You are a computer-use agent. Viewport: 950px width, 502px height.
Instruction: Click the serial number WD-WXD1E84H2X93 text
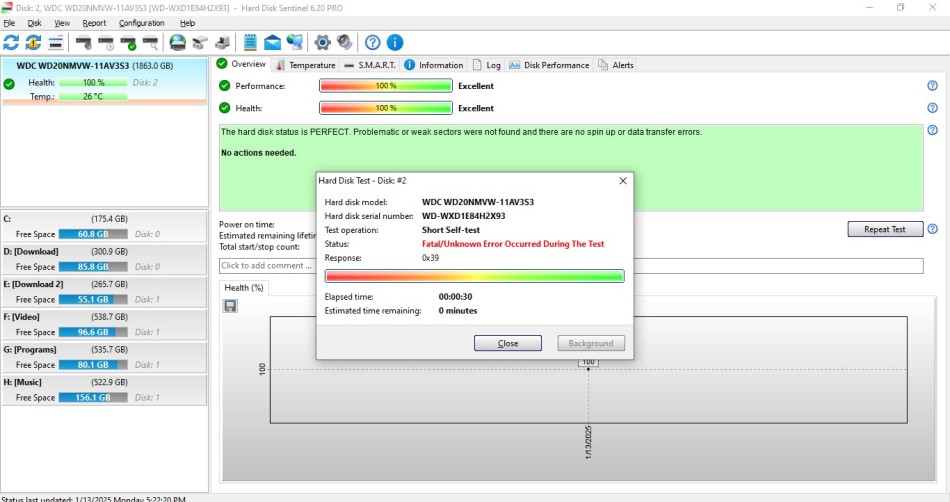pyautogui.click(x=463, y=216)
